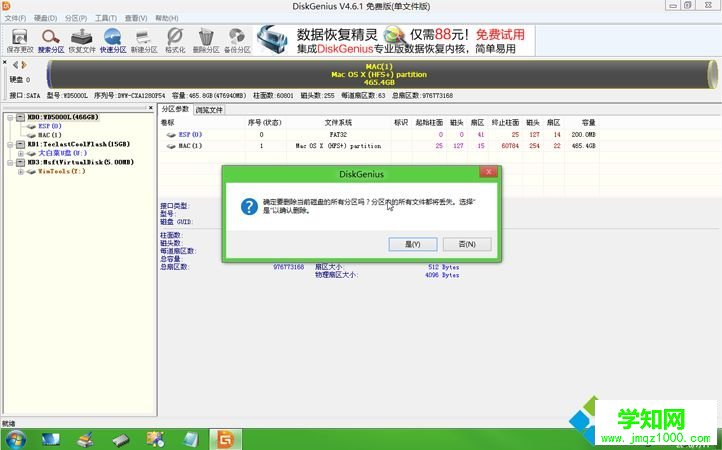Select the 搜索分区 search partition tool
Image resolution: width=722 pixels, height=450 pixels.
point(51,41)
